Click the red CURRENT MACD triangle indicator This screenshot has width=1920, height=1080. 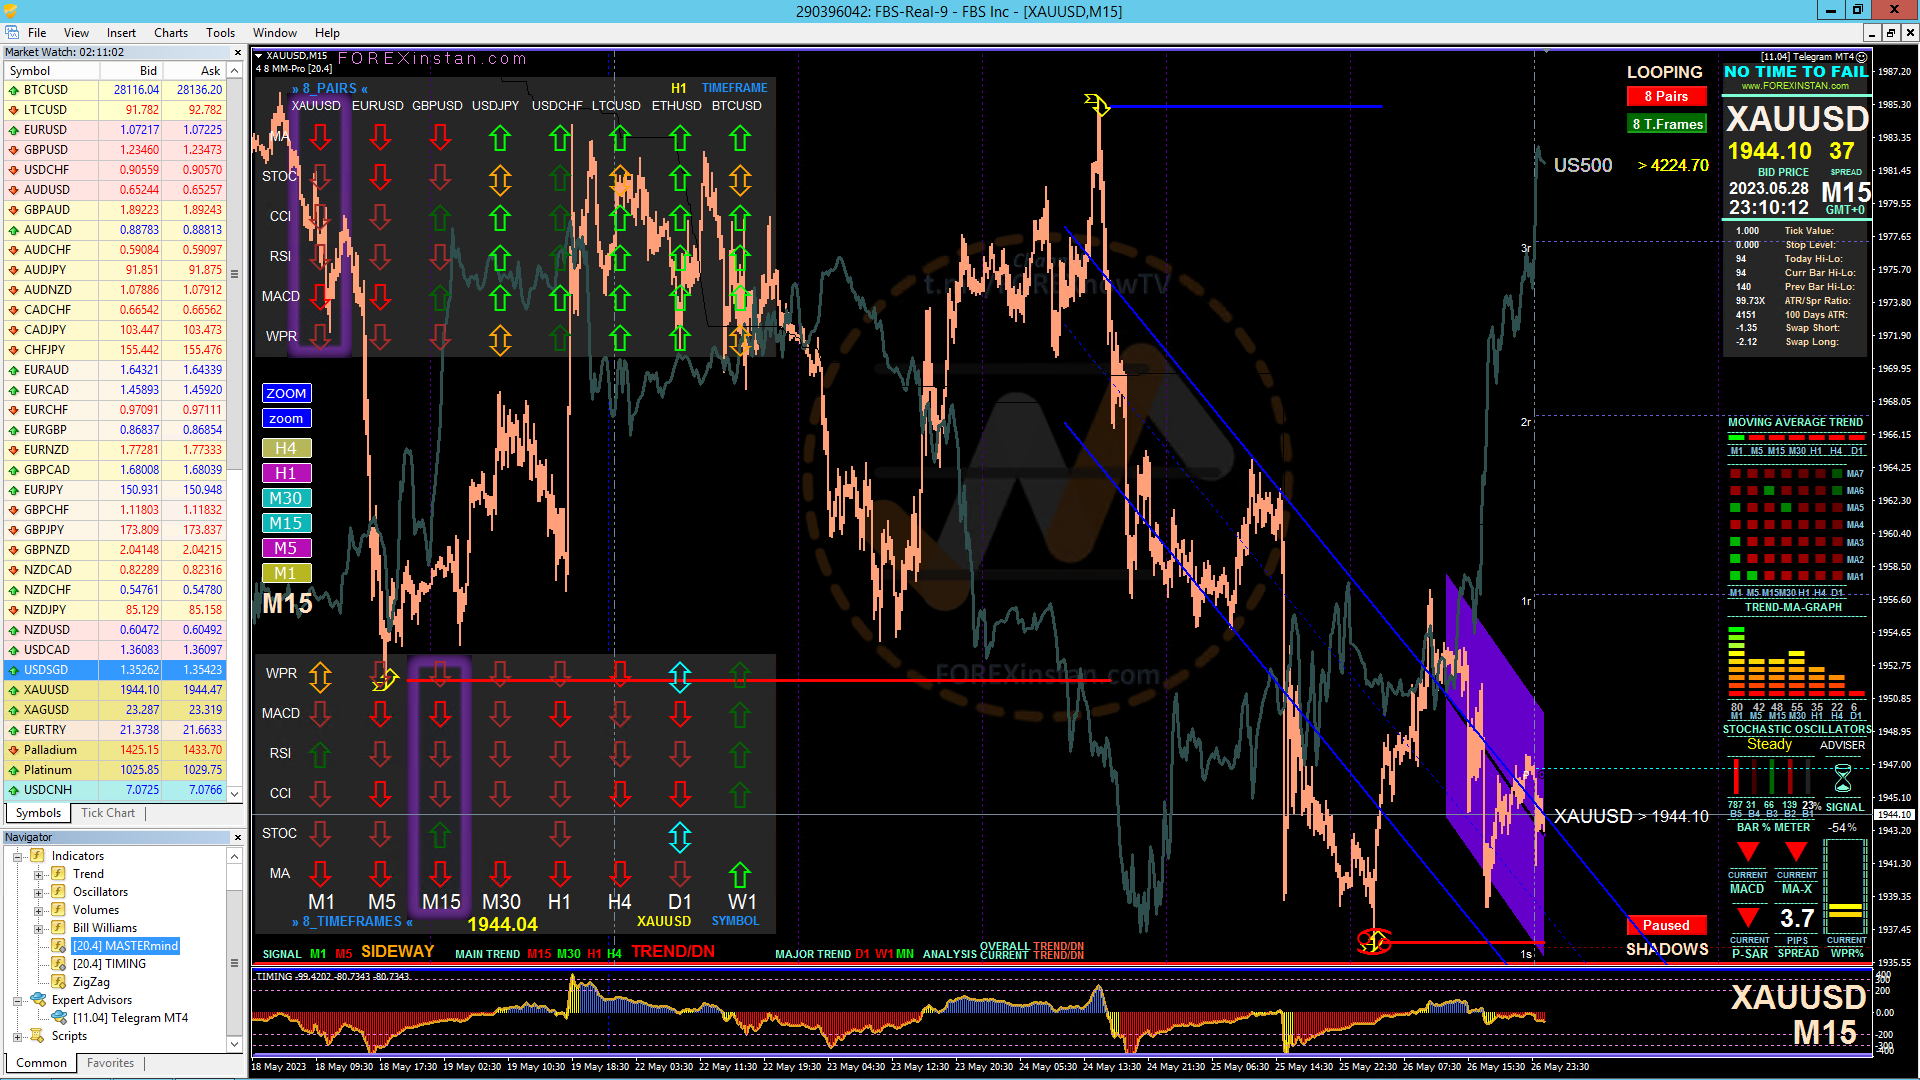pos(1747,852)
